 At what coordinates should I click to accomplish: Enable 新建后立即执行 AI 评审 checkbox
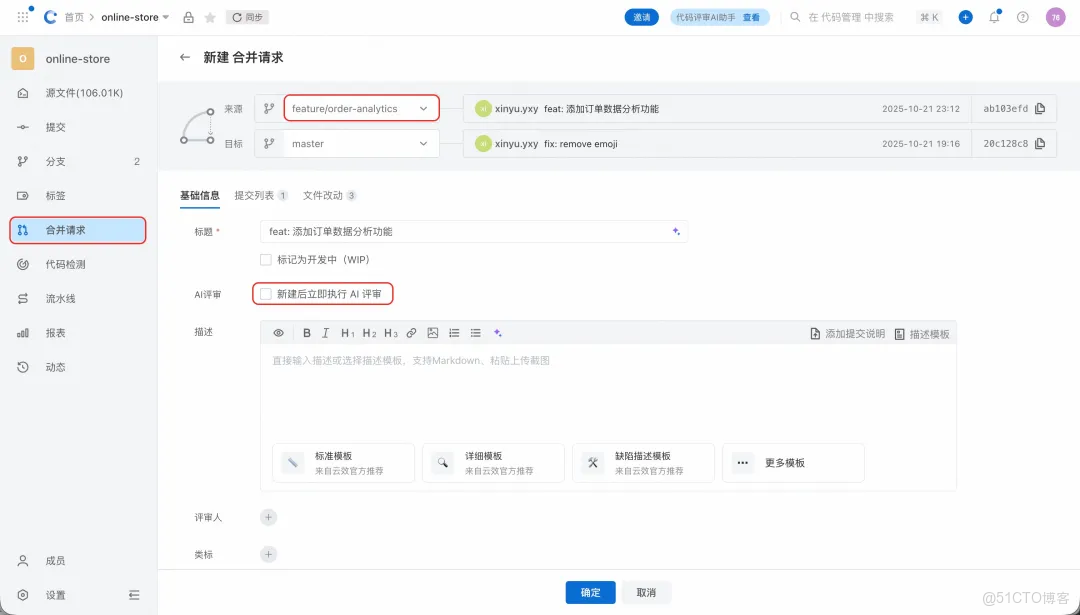point(265,294)
